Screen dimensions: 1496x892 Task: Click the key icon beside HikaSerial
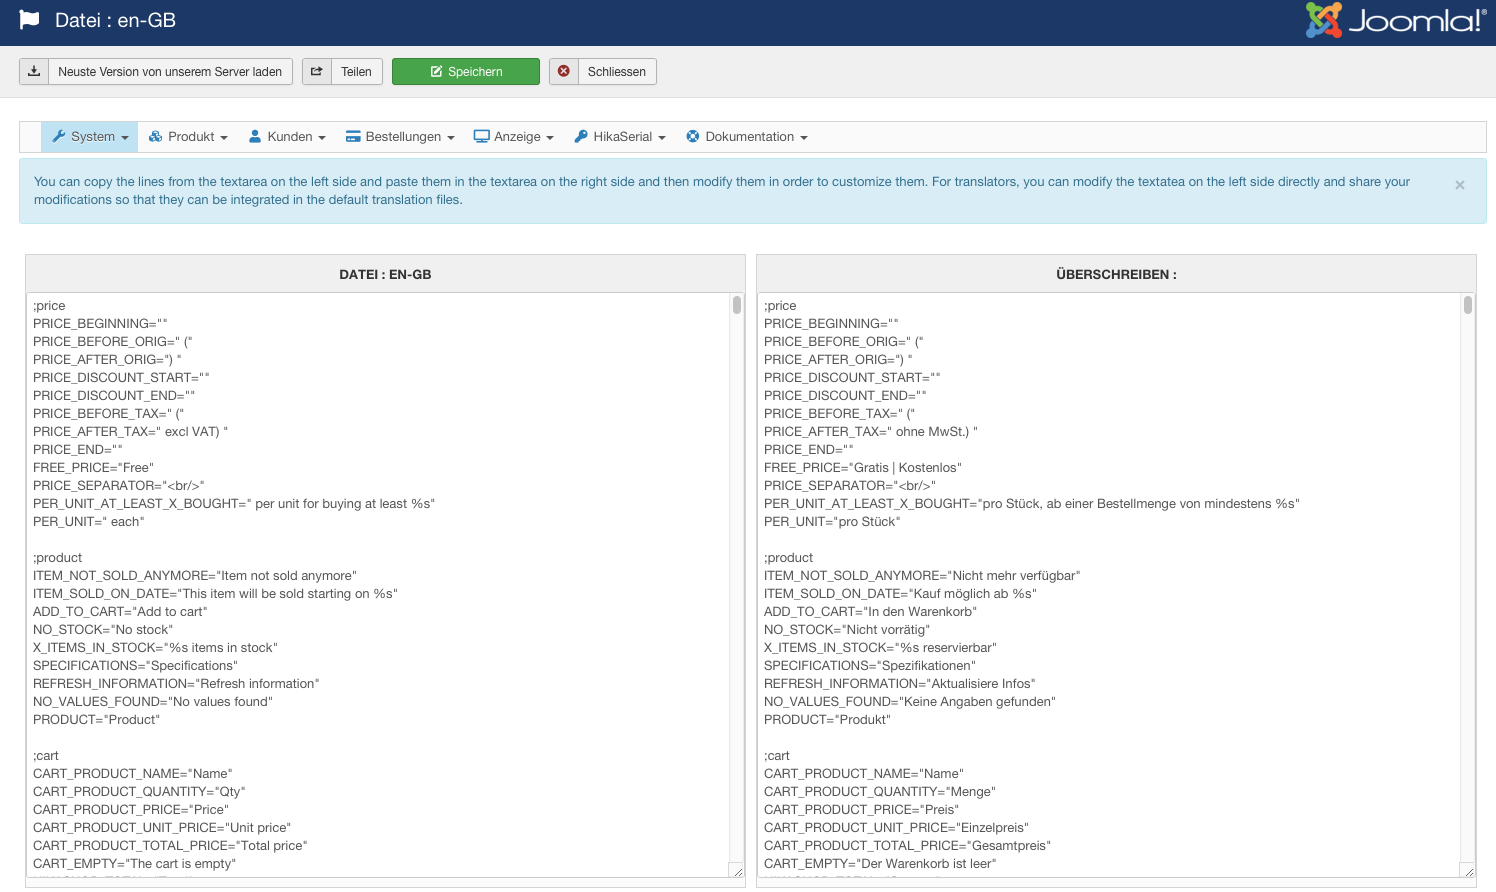581,137
